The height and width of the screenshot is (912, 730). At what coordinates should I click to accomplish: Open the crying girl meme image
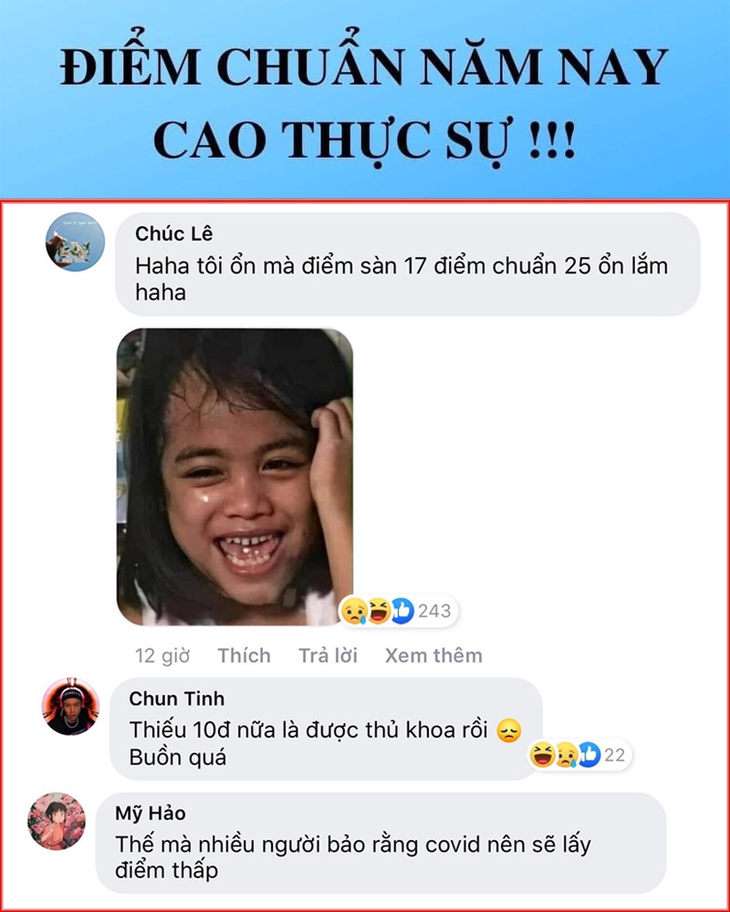pos(235,478)
